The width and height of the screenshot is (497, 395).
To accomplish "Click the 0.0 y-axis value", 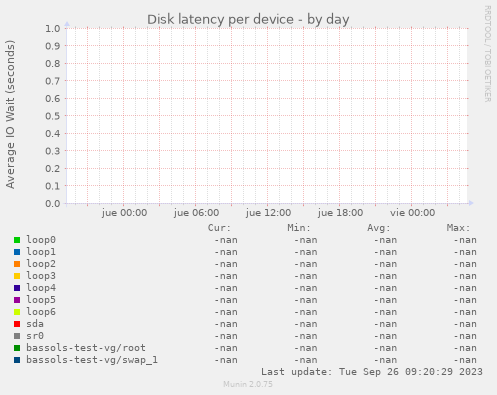I will tap(53, 204).
